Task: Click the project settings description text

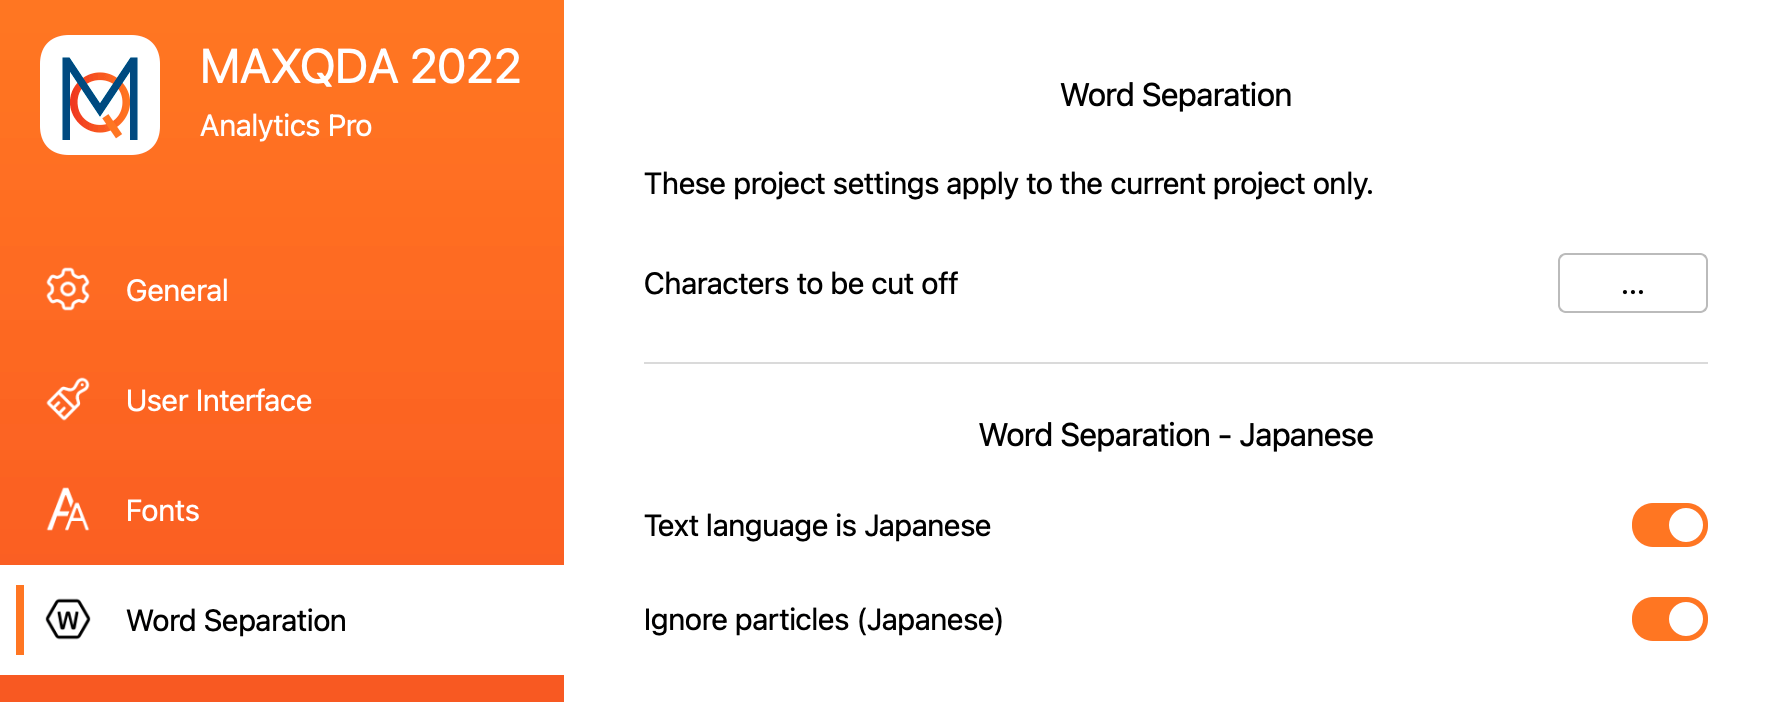Action: point(1009,184)
